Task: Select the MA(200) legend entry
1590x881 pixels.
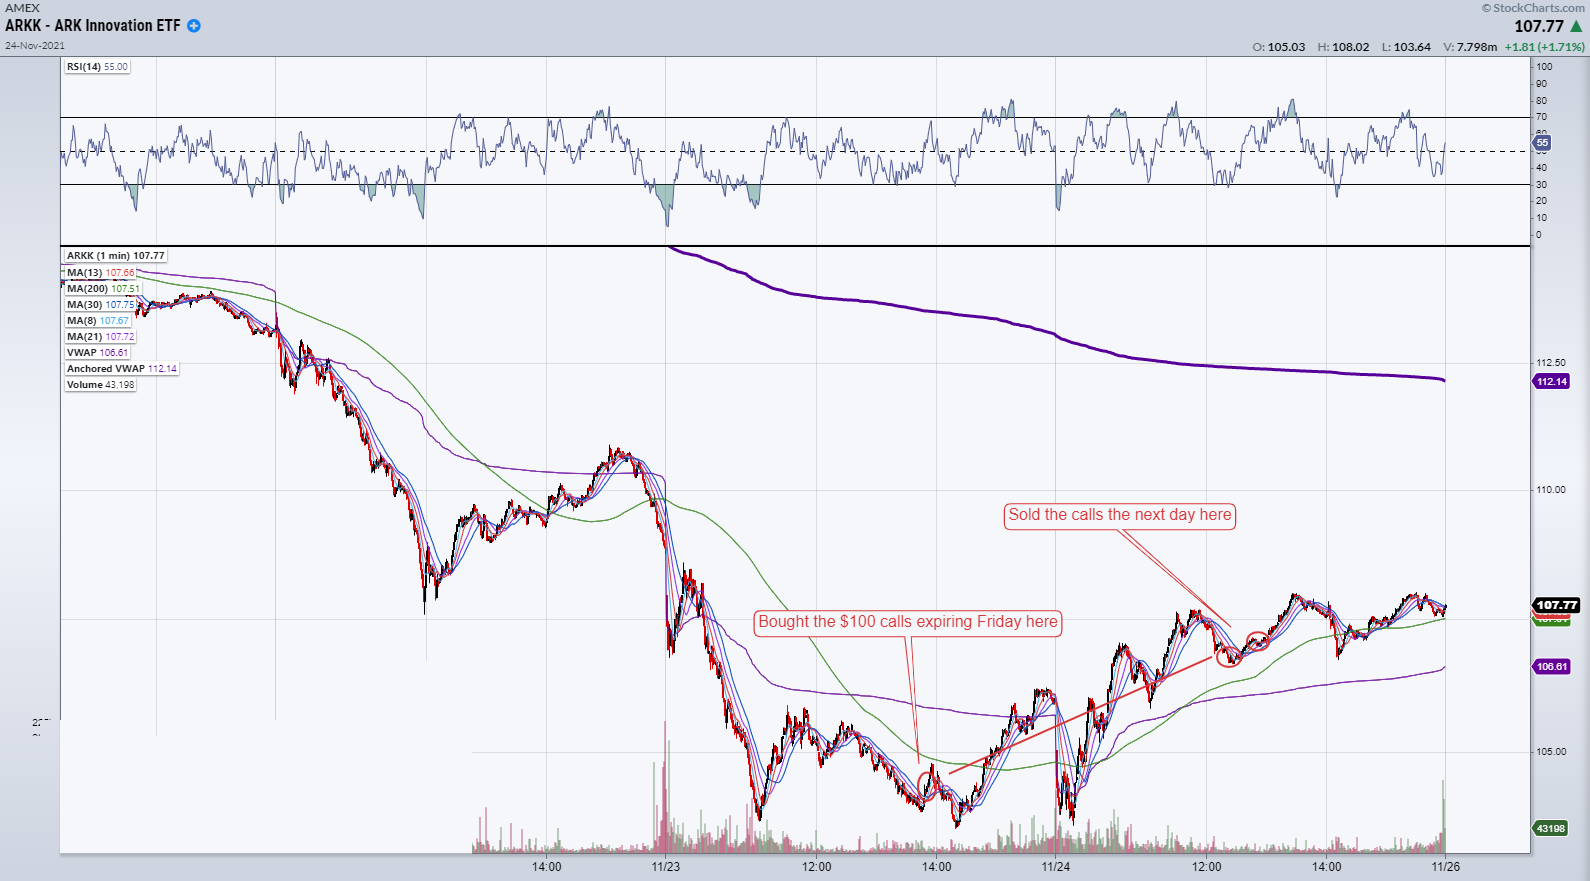Action: tap(103, 289)
